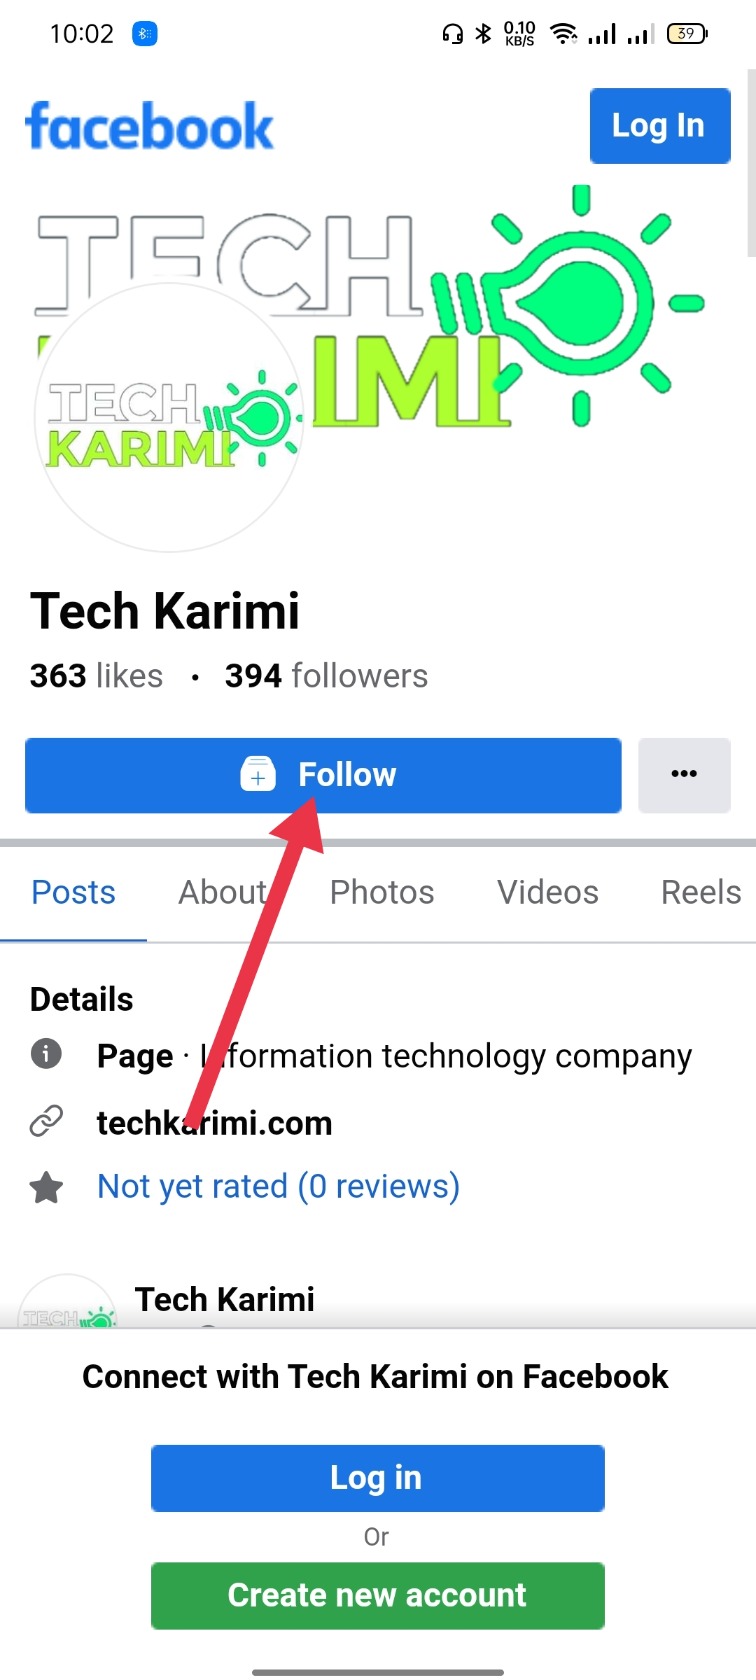Switch to the About tab

[222, 892]
